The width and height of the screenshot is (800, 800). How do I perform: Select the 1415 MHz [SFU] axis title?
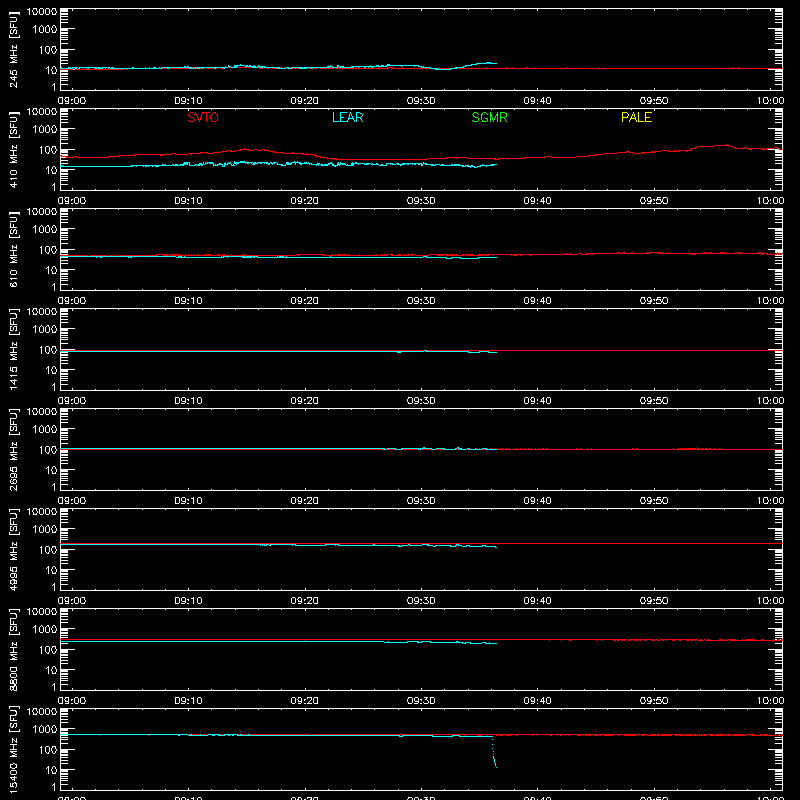click(13, 349)
